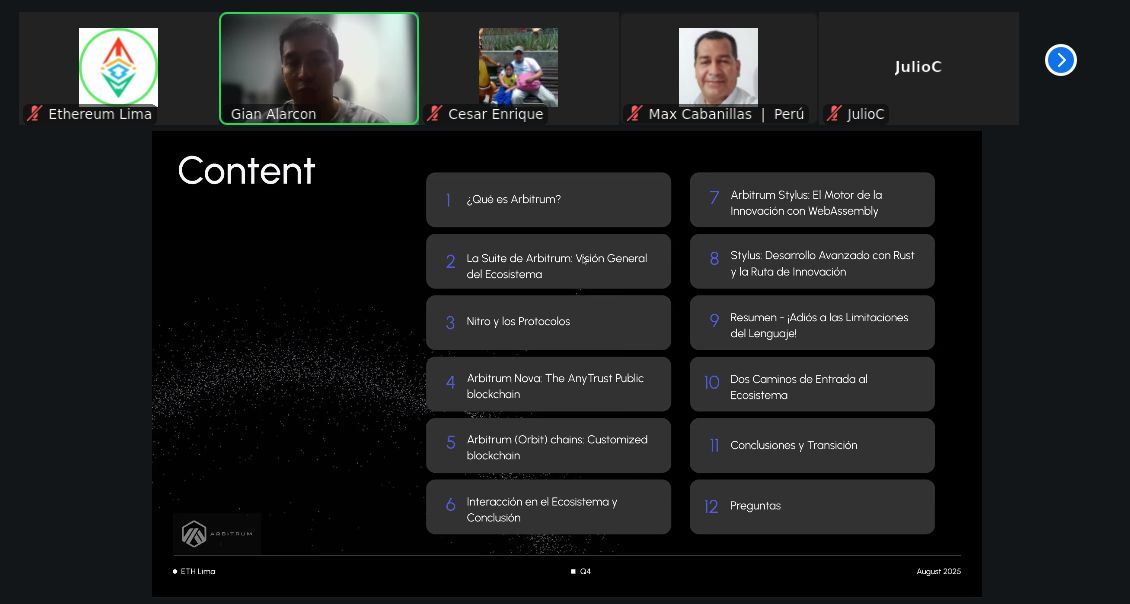Select the JulioC participant tile
The height and width of the screenshot is (604, 1130).
pos(918,68)
